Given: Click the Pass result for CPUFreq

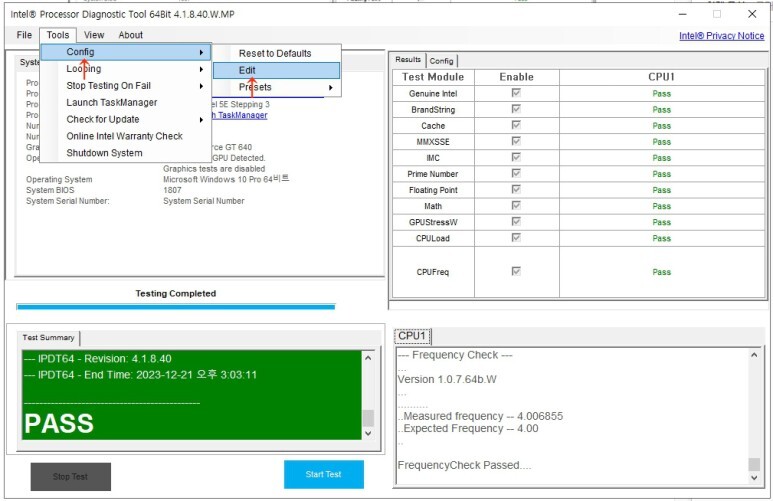Looking at the screenshot, I should coord(662,272).
